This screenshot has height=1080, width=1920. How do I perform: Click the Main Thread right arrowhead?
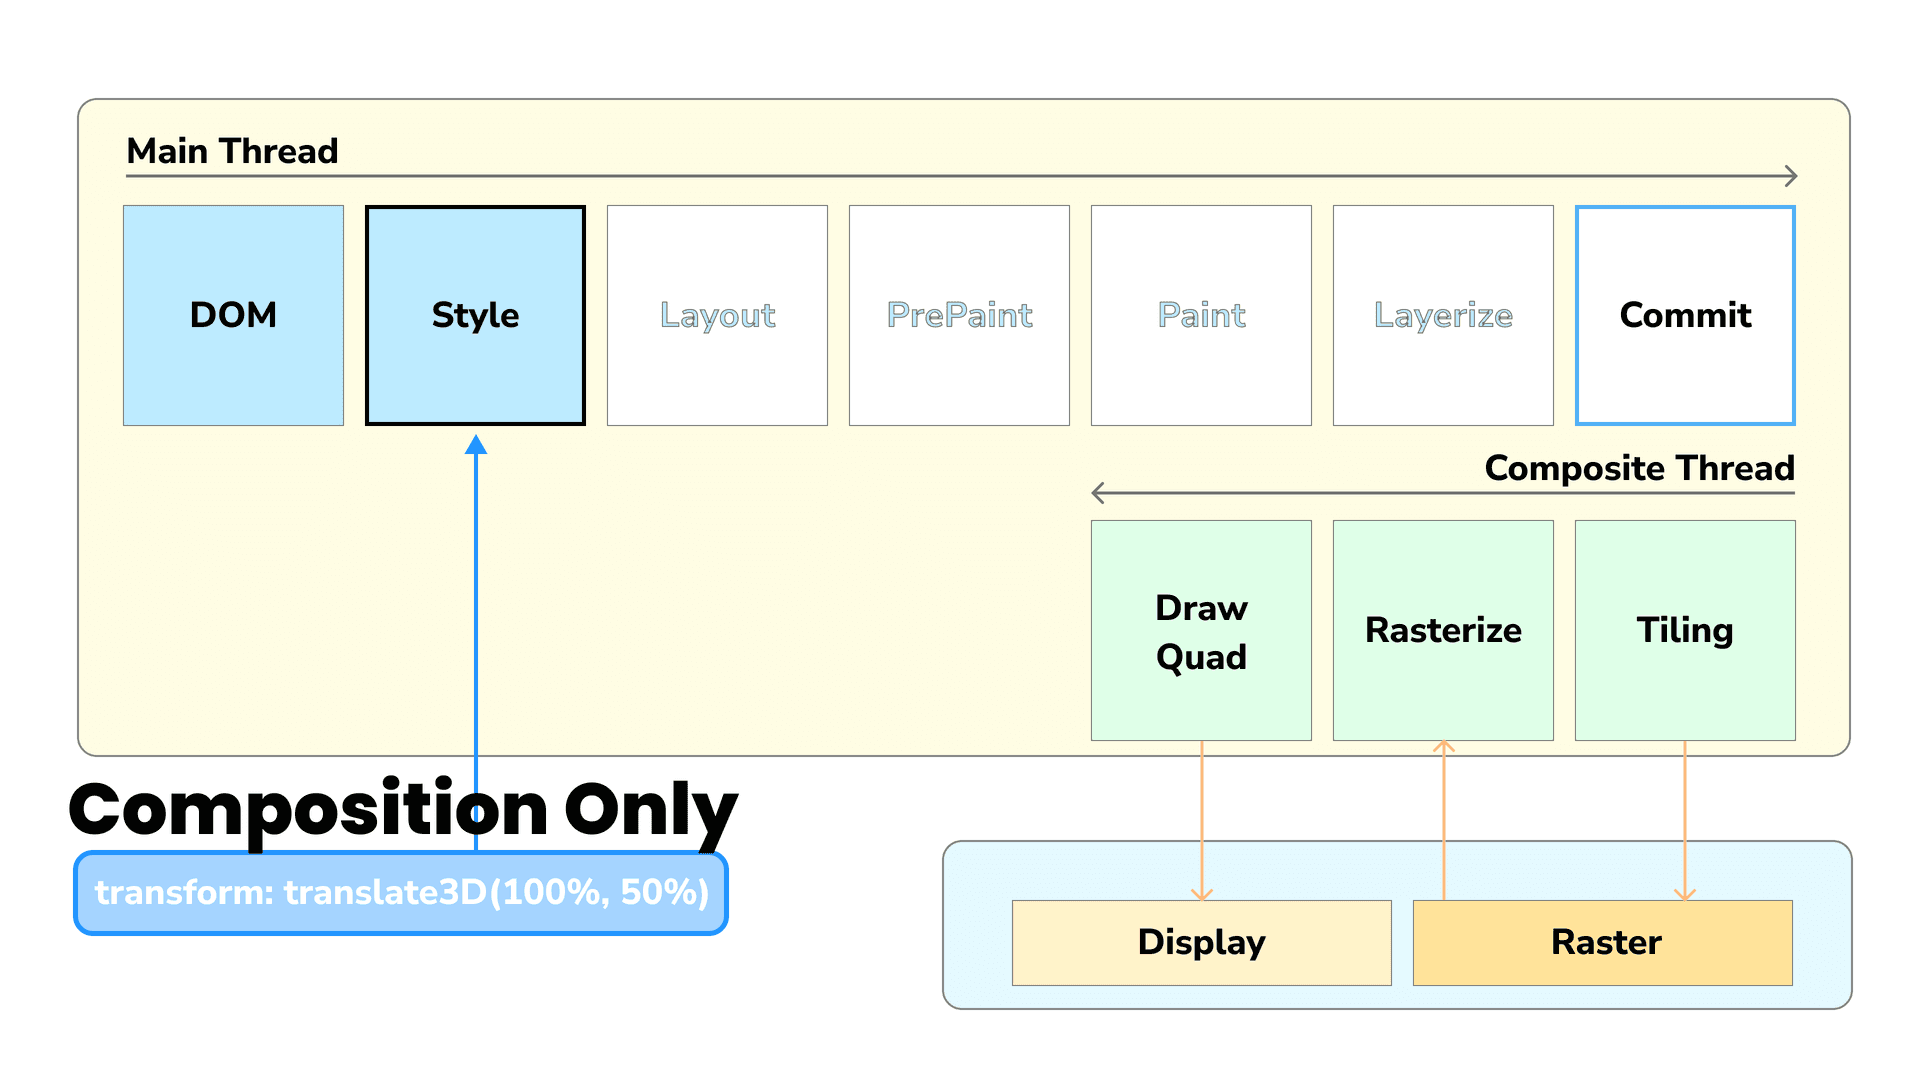tap(1791, 177)
